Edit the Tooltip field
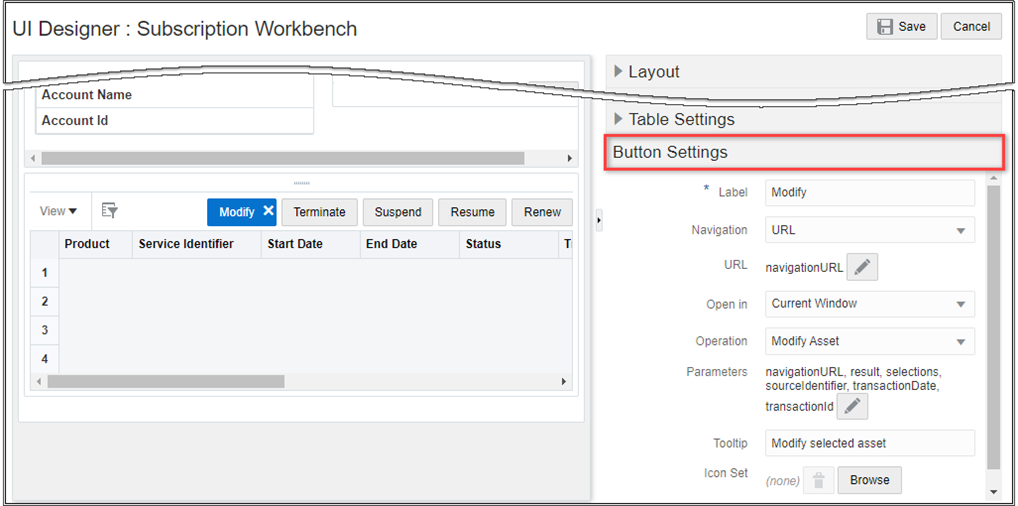 pos(870,443)
